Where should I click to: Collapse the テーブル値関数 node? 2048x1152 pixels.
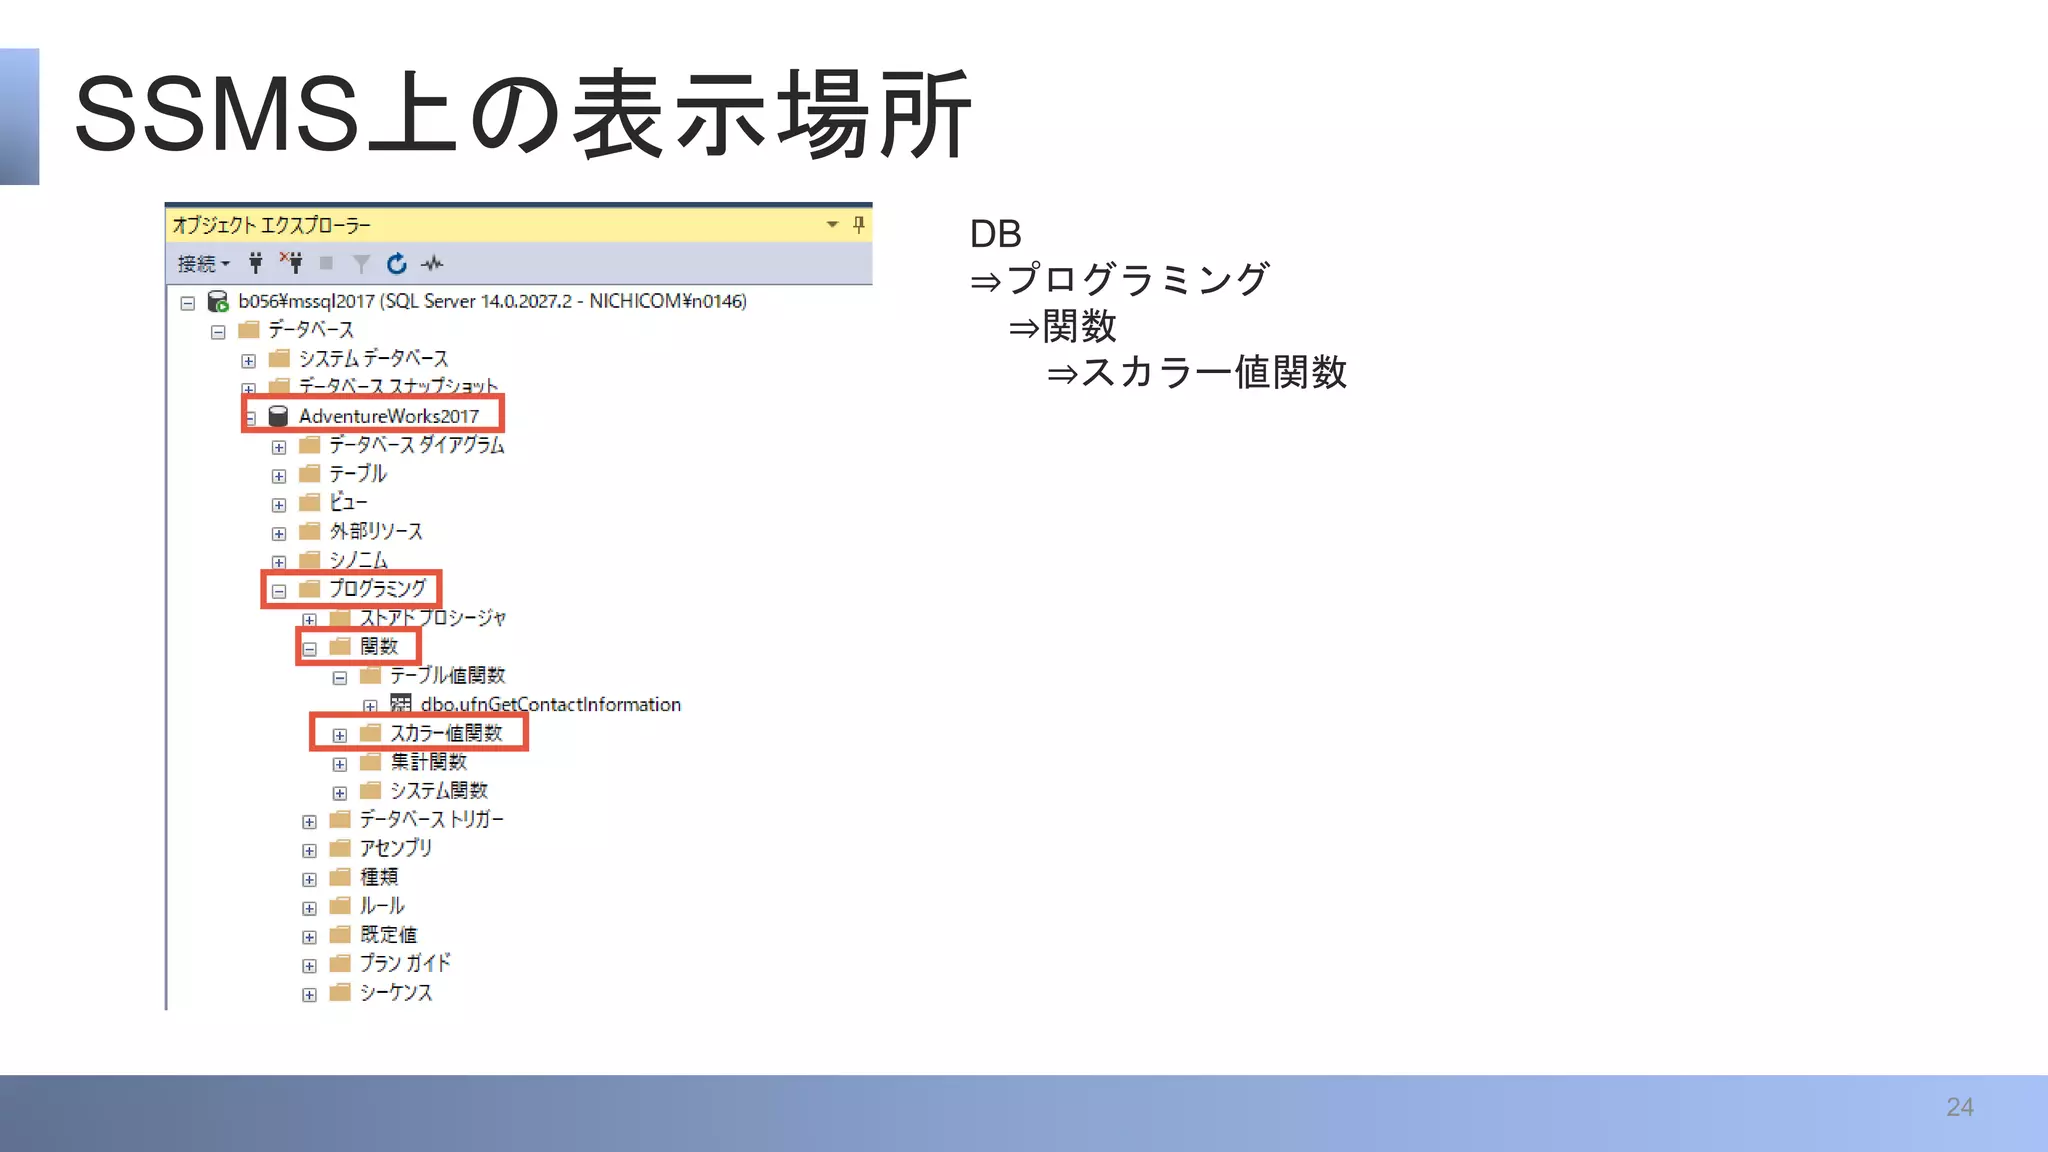pos(340,678)
